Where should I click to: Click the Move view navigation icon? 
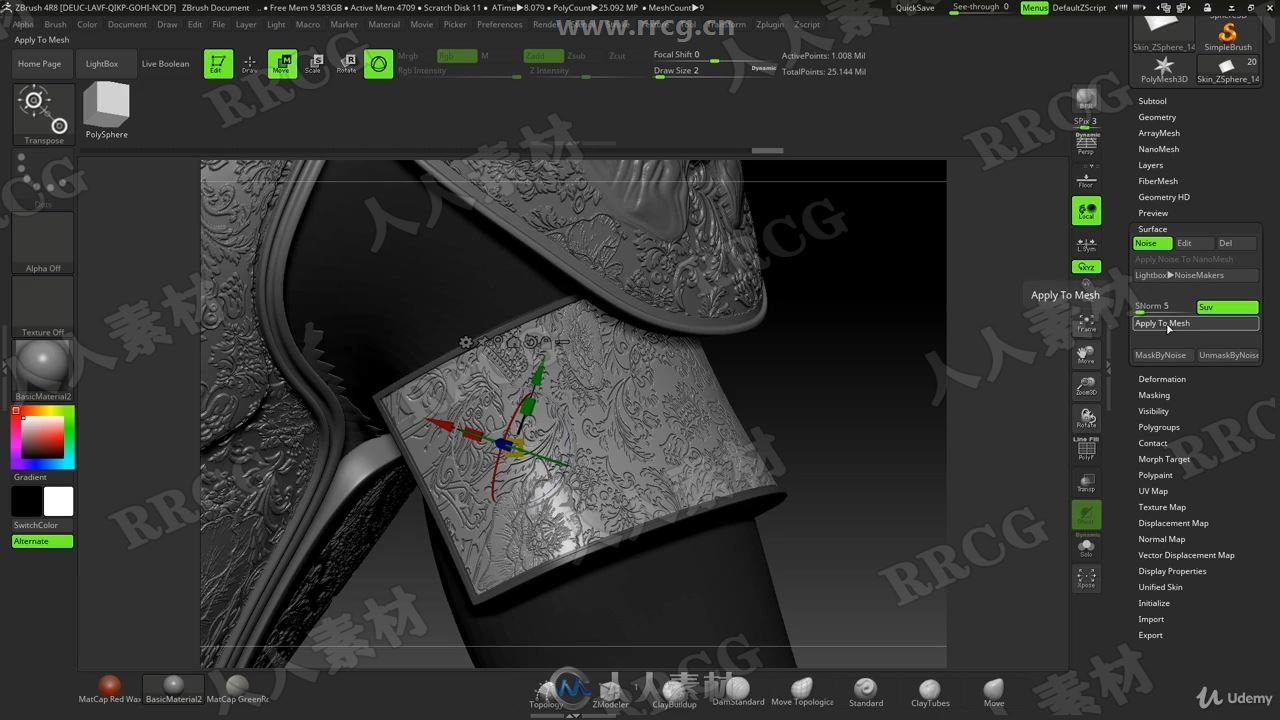[x=1086, y=354]
